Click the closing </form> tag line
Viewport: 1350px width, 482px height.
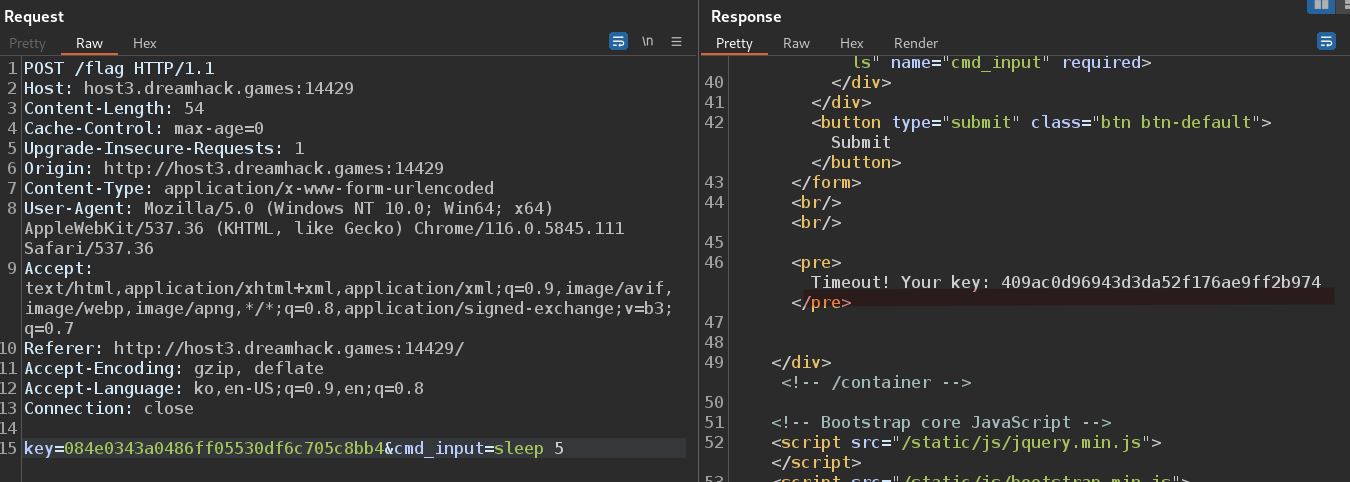tap(826, 182)
